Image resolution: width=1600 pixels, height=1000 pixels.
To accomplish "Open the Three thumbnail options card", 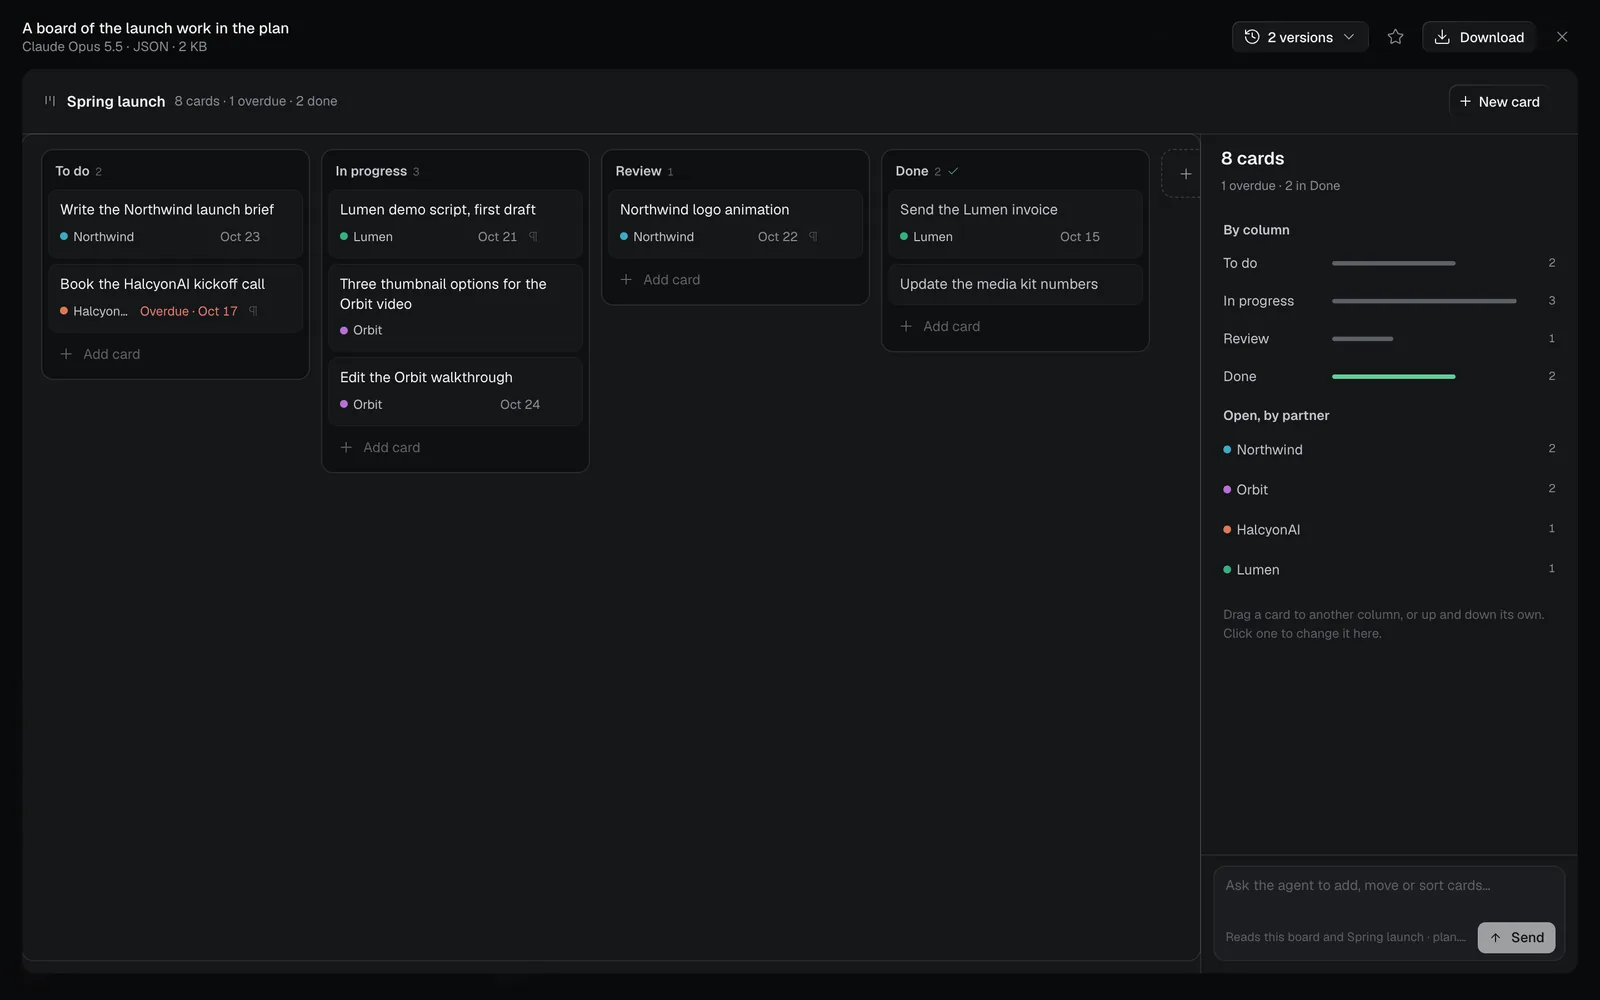I will tap(455, 307).
